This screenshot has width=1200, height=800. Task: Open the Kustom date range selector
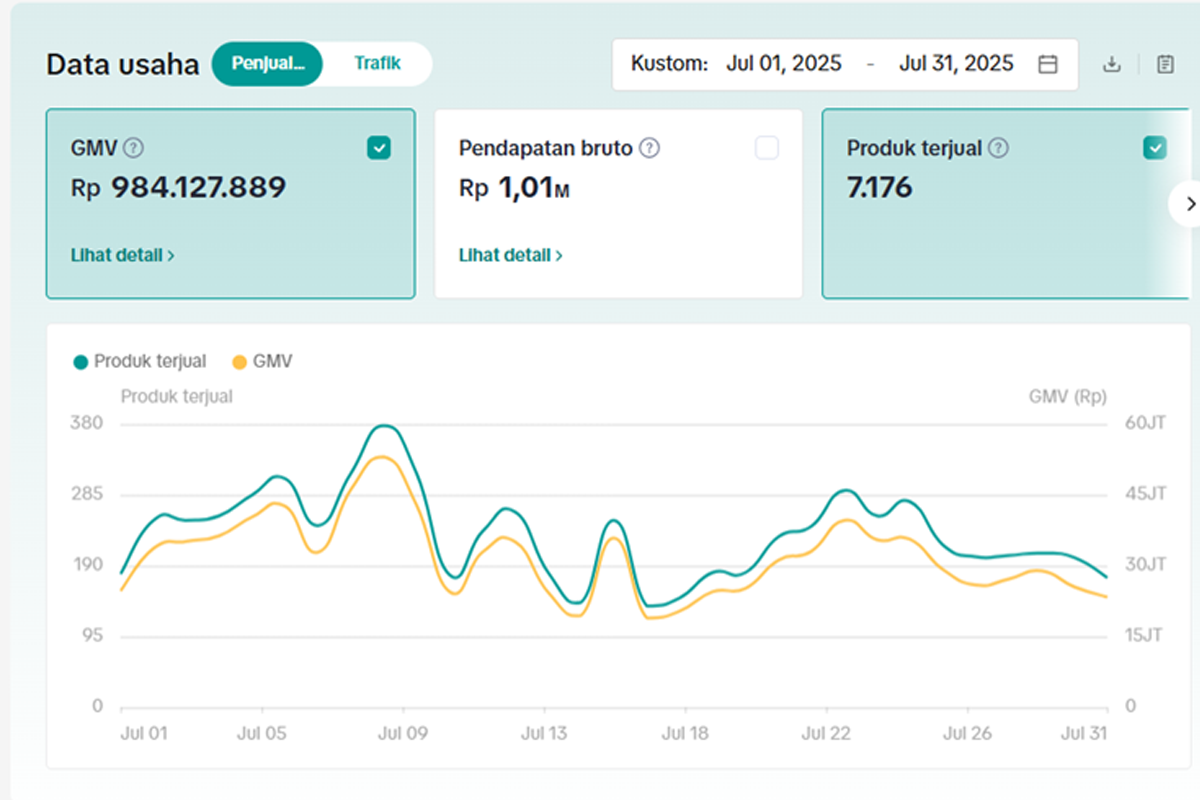coord(845,64)
